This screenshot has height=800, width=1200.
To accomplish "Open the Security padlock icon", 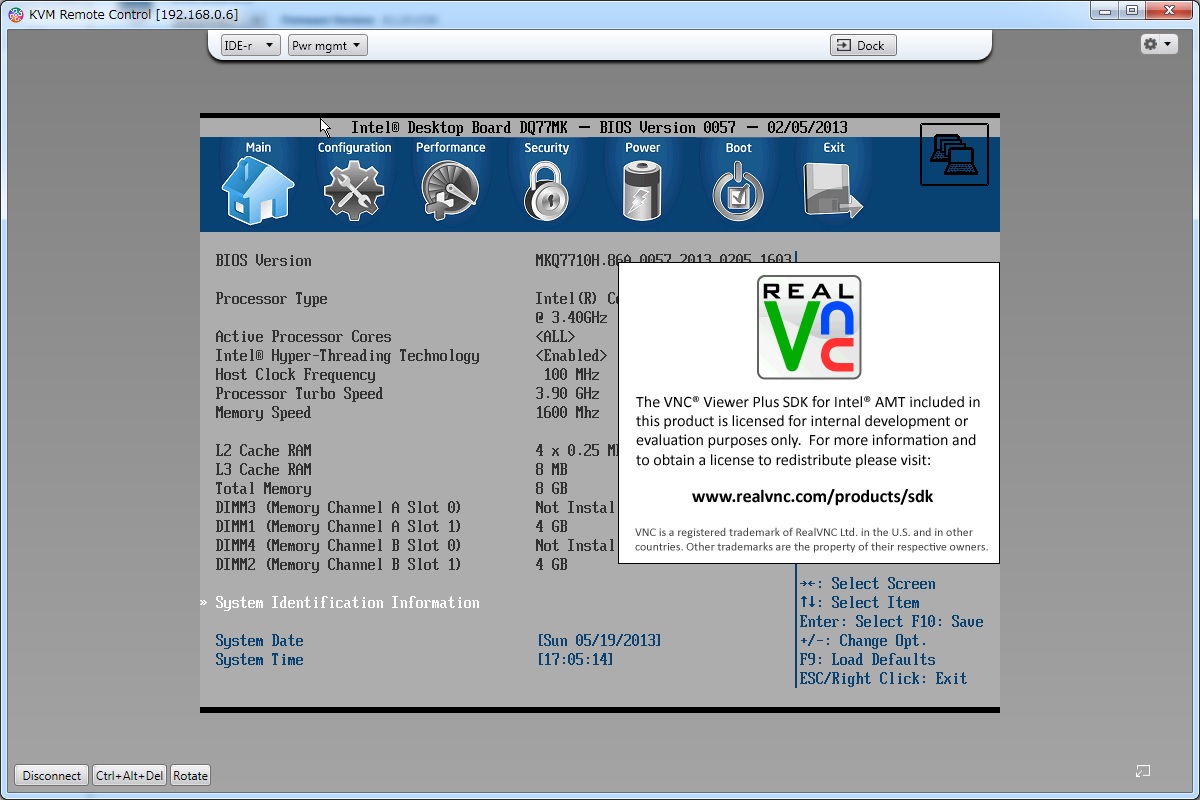I will (x=546, y=190).
